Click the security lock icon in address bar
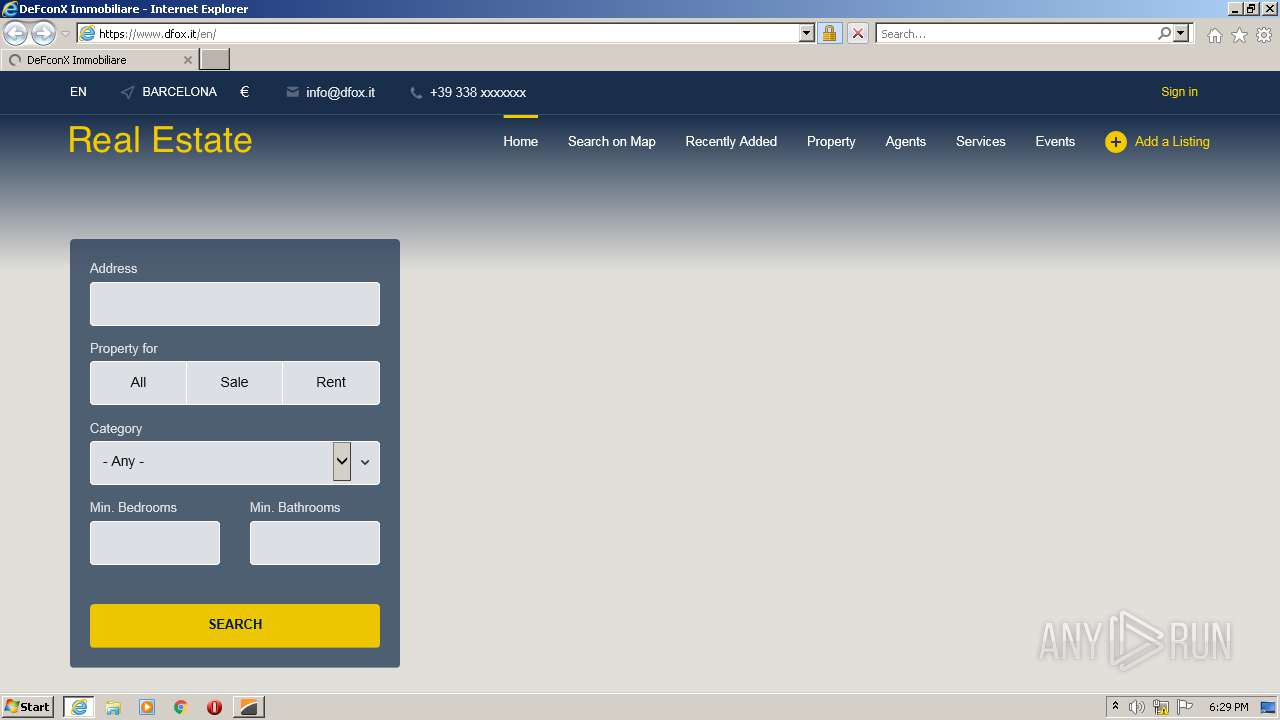 (829, 33)
